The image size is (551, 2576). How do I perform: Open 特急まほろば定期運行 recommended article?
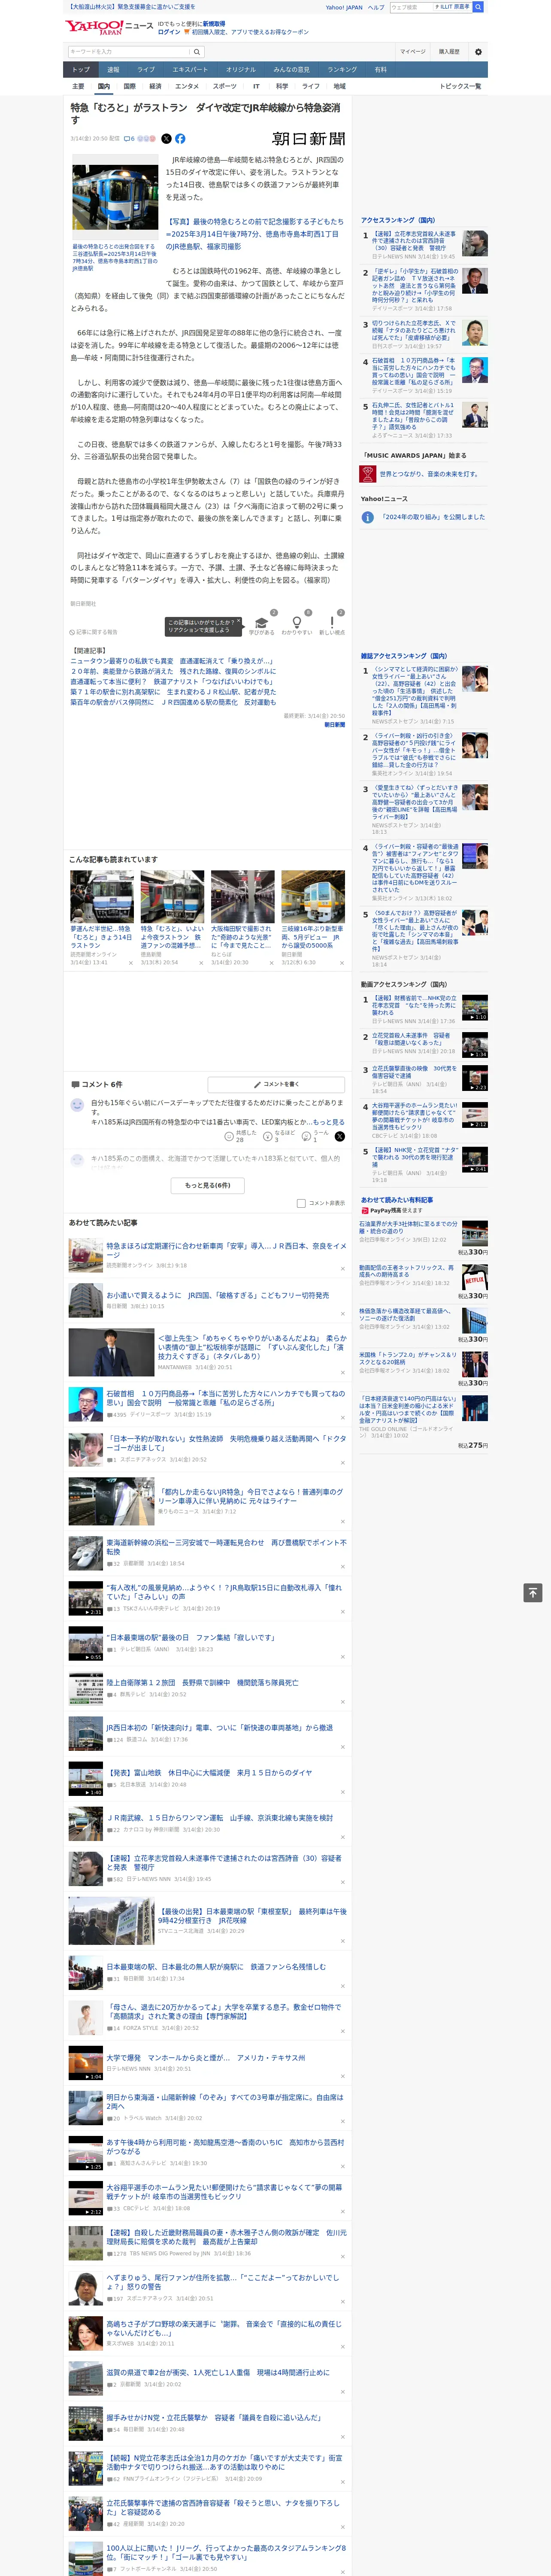tap(226, 1250)
